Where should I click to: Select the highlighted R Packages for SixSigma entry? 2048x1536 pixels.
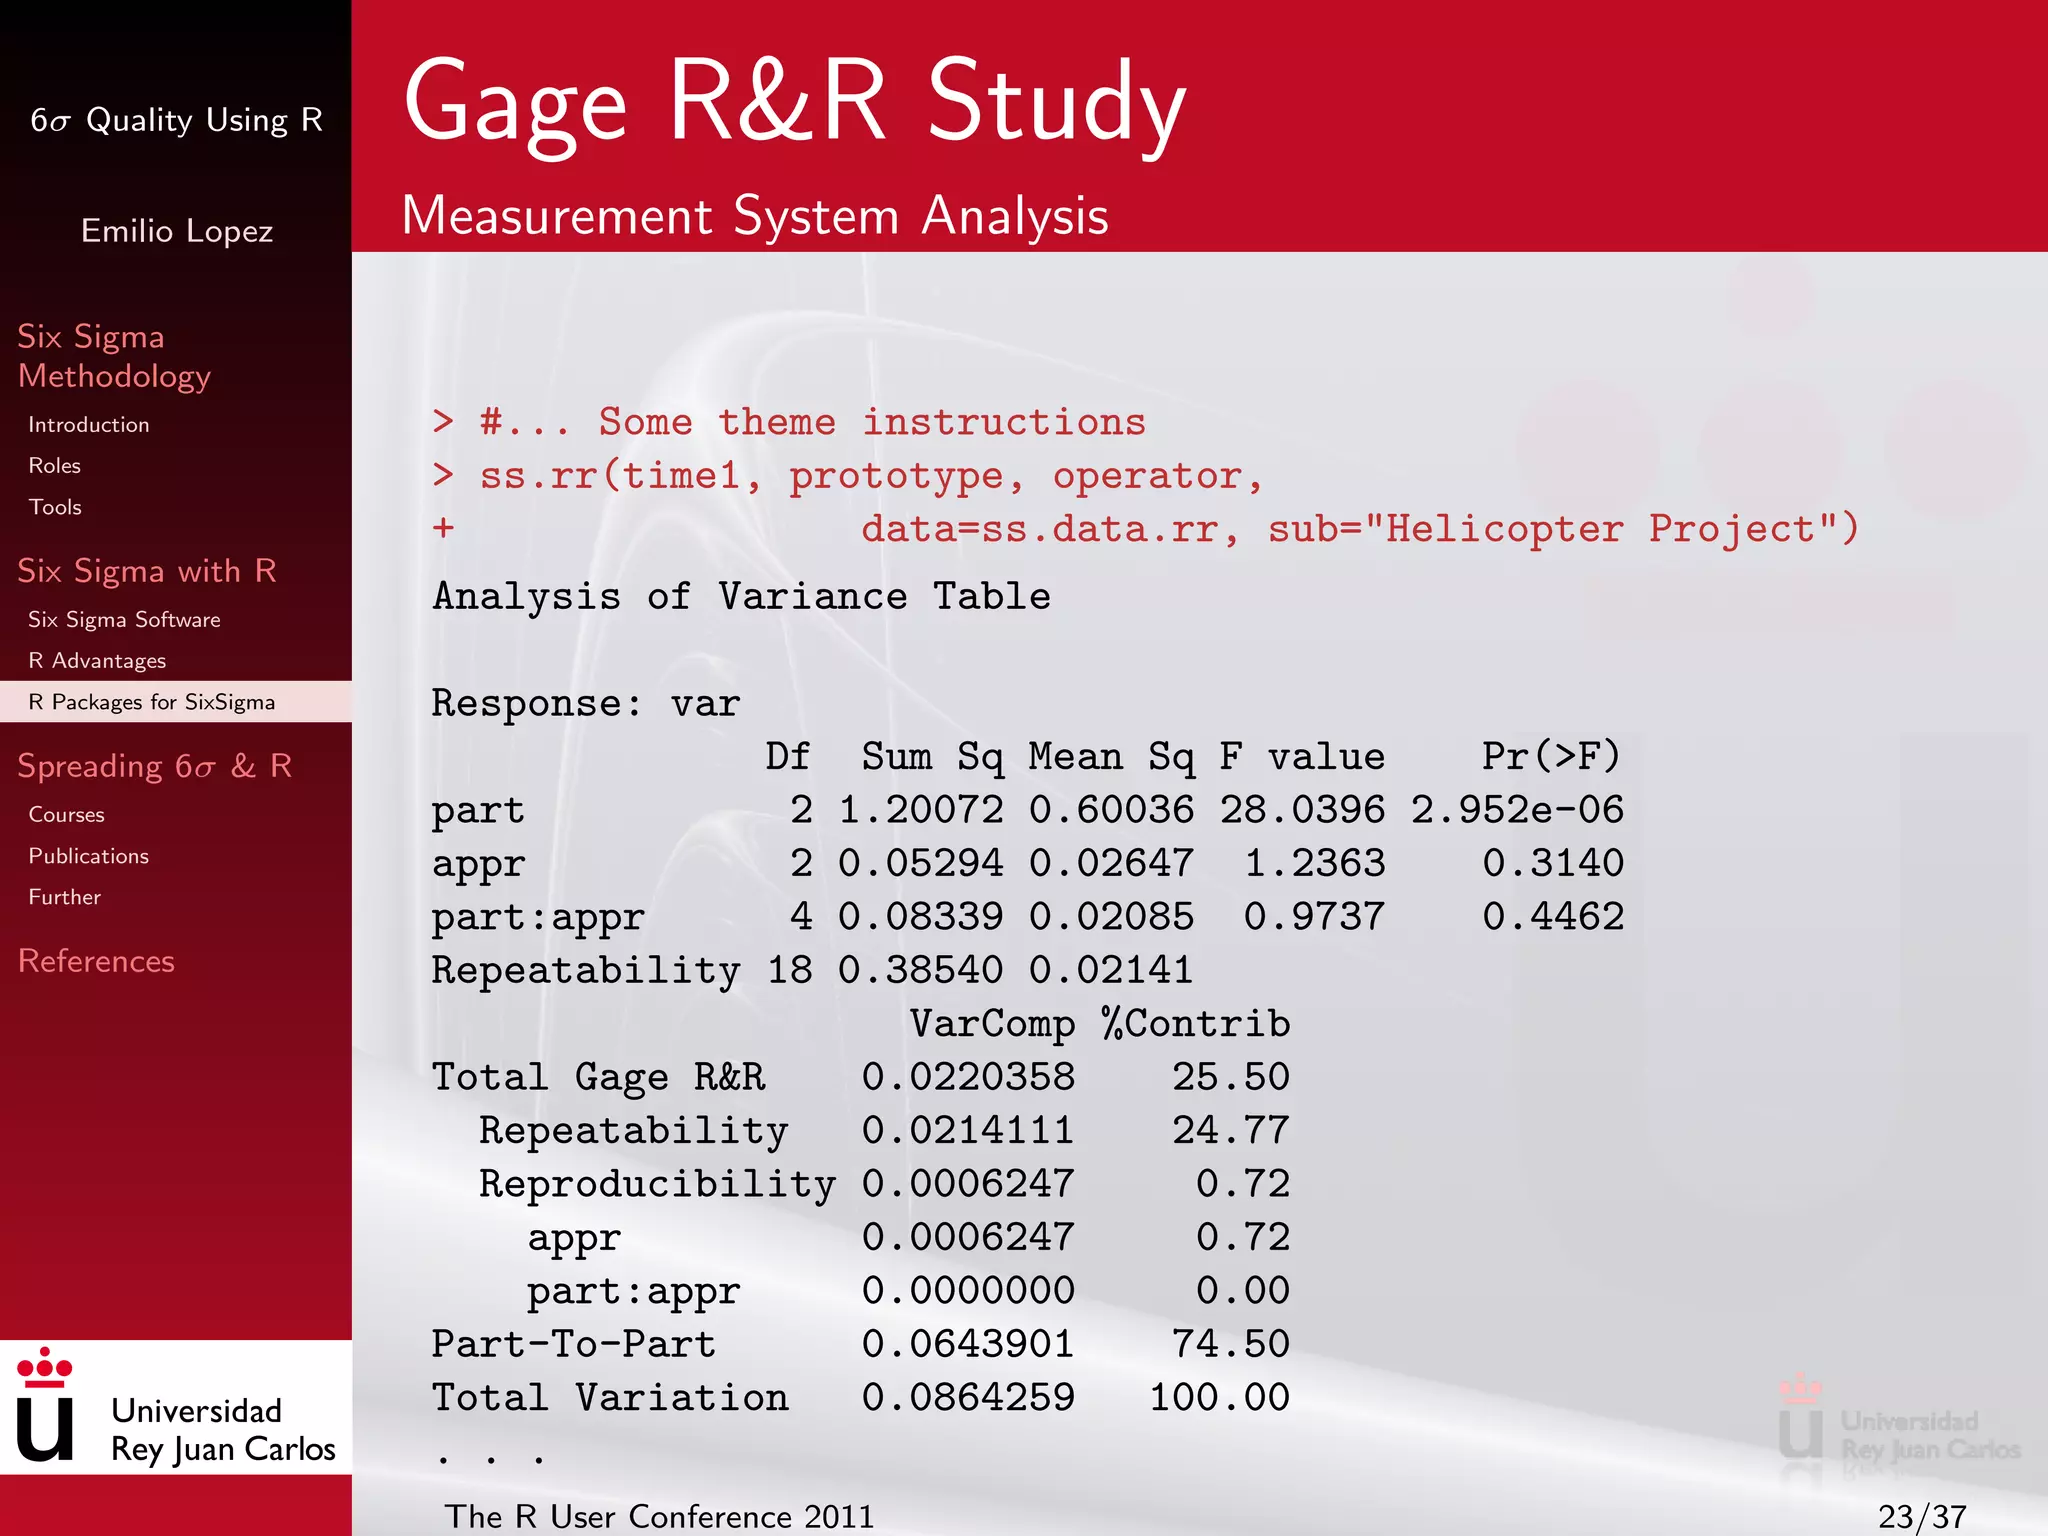(176, 702)
